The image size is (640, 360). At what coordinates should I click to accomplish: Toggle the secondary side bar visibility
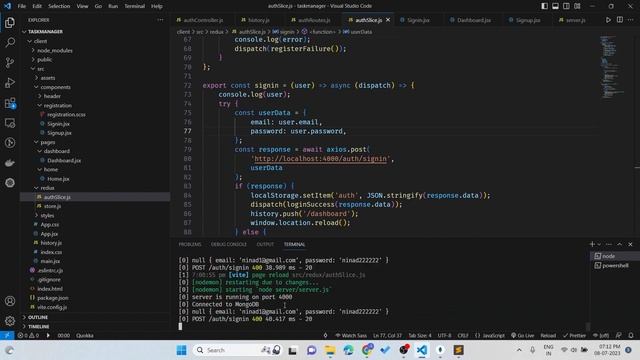567,6
